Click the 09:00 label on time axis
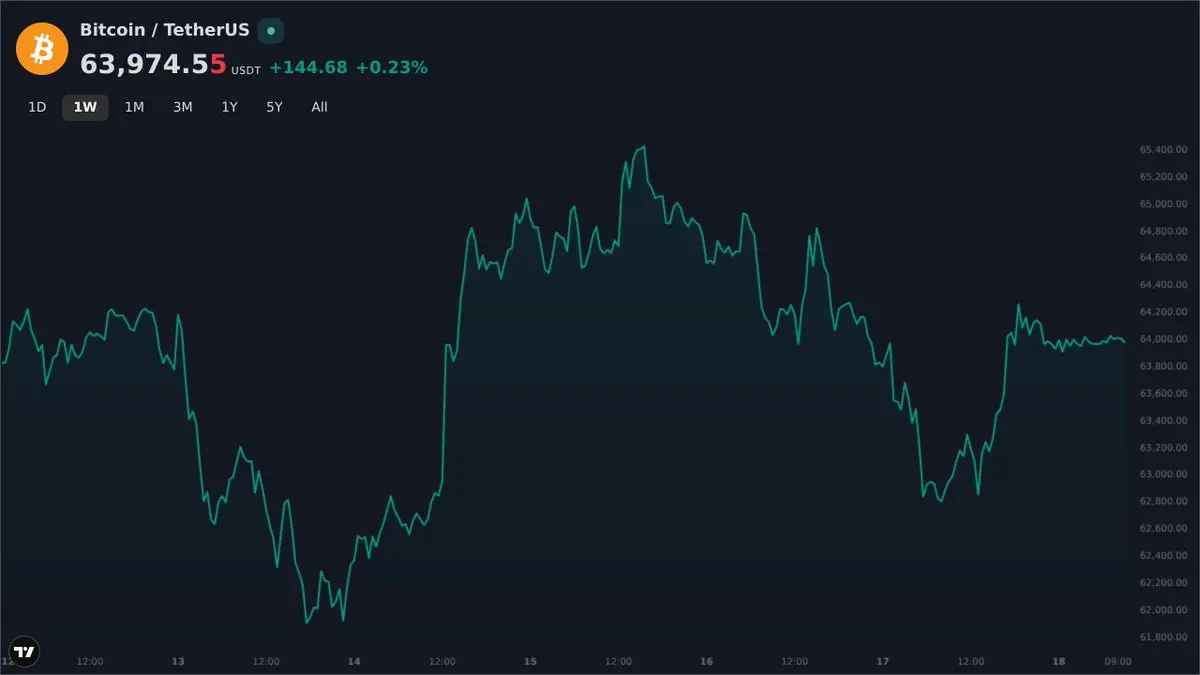 point(1118,661)
